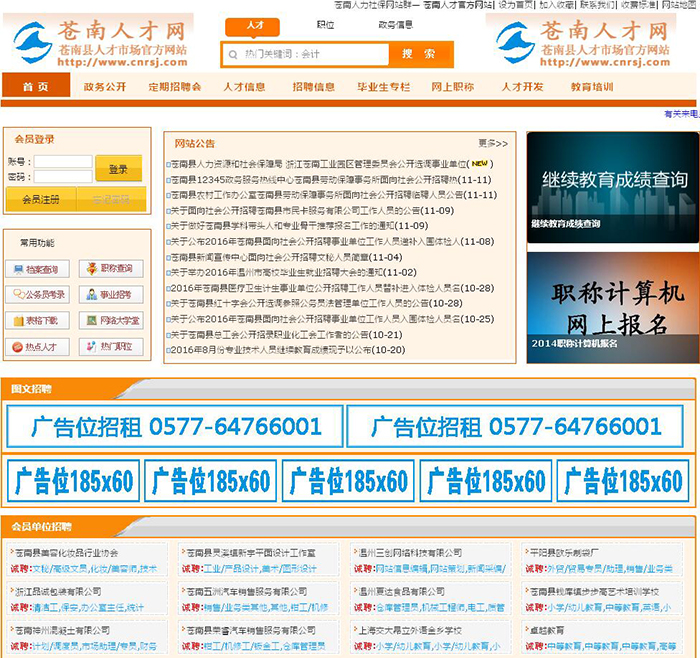This screenshot has width=700, height=658.
Task: Open 职称查询 in common functions
Action: [111, 268]
